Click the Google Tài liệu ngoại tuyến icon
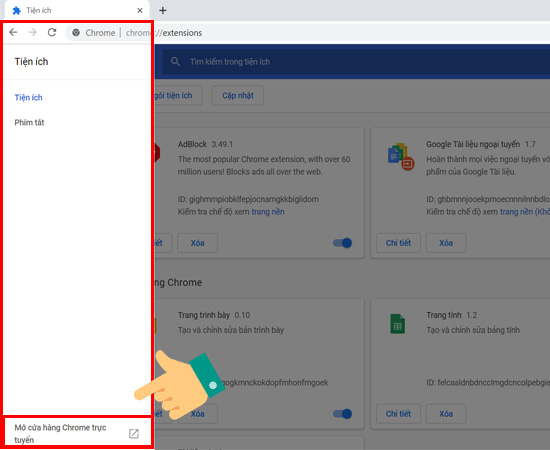The image size is (550, 450). (401, 157)
